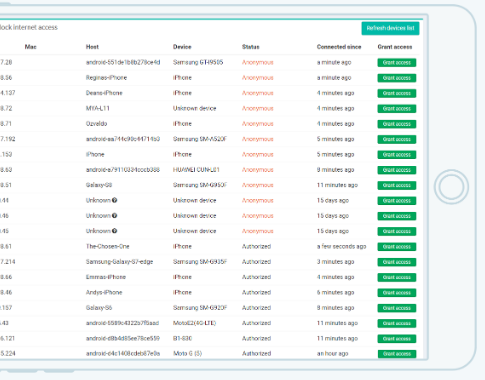Click device name Samsung SM-G935F
This screenshot has width=485, height=380.
tap(200, 262)
